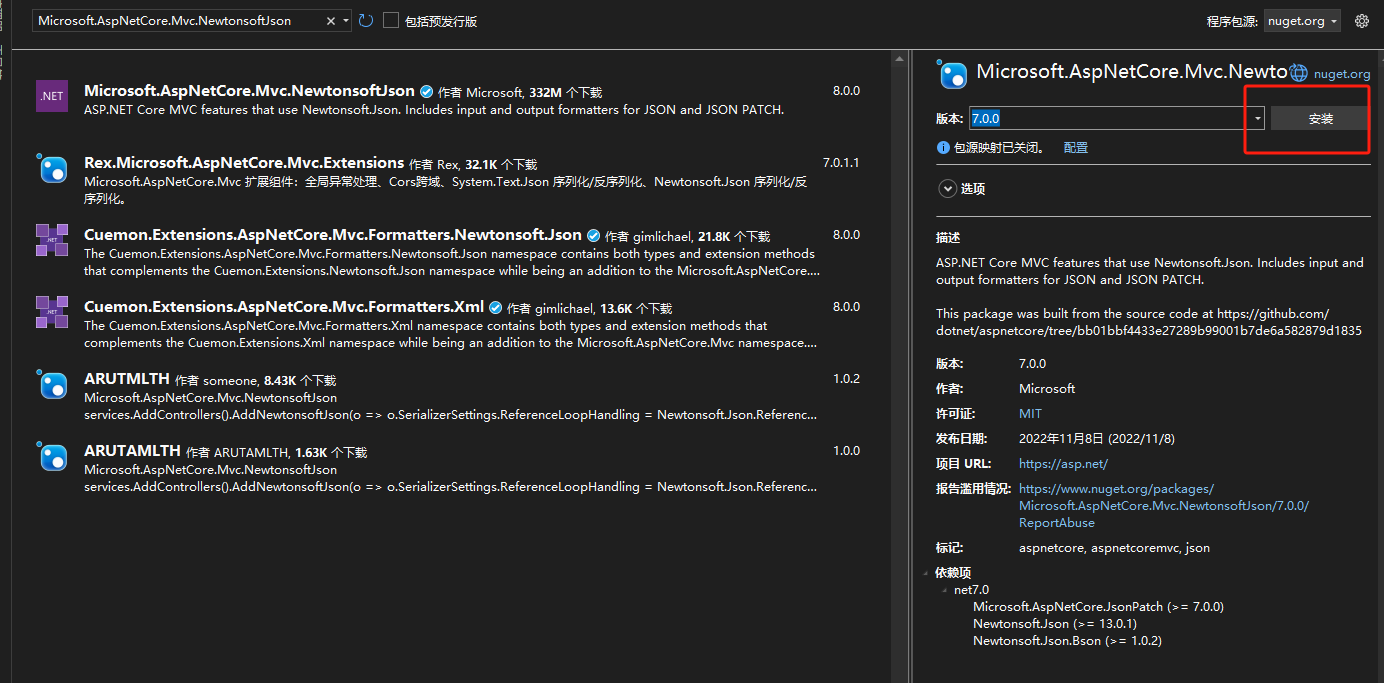Click the NuGet settings gear icon
This screenshot has width=1384, height=683.
[x=1362, y=20]
